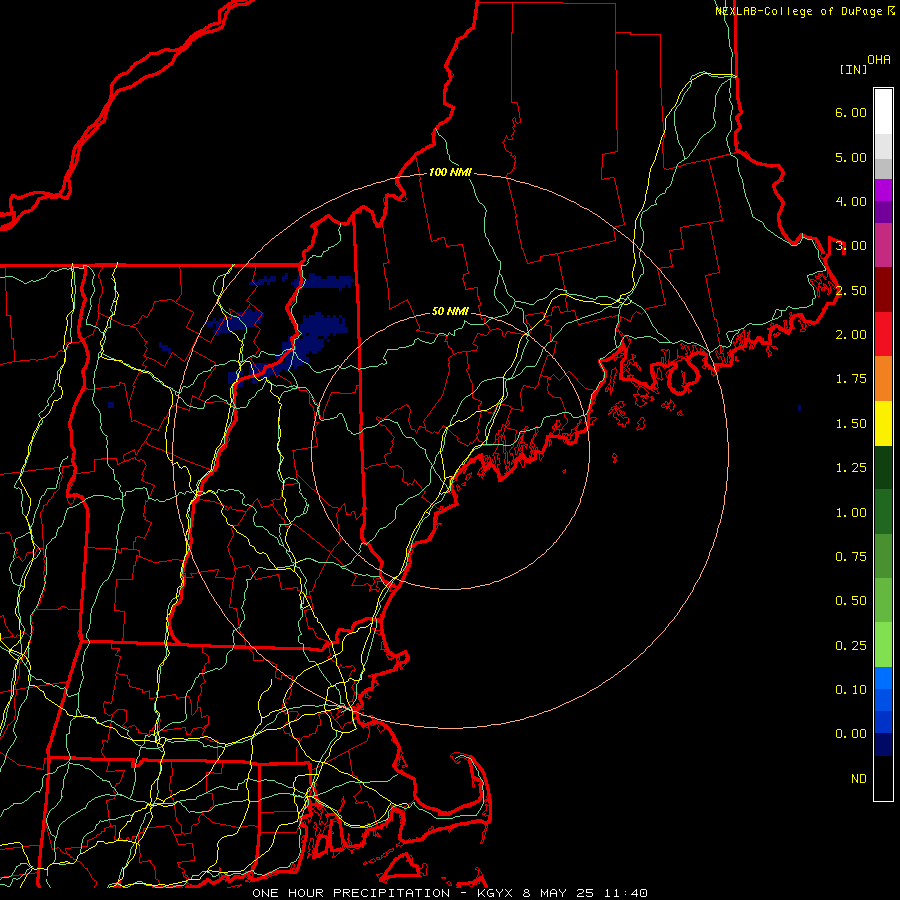Screen dimensions: 900x900
Task: Select the bright red swatch on the scale
Action: tap(883, 335)
